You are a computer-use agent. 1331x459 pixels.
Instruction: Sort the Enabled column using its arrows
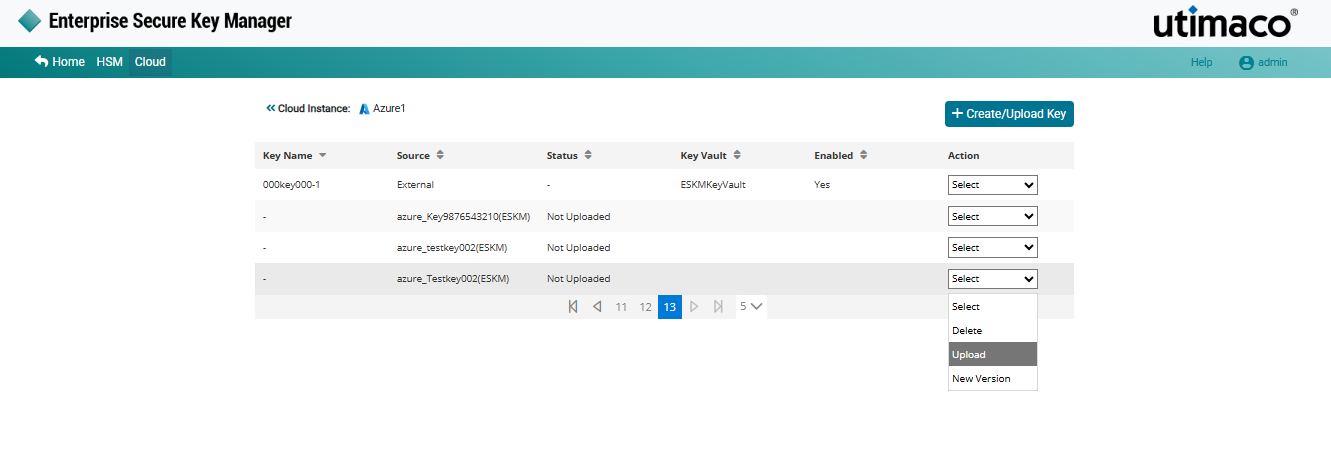pos(863,156)
